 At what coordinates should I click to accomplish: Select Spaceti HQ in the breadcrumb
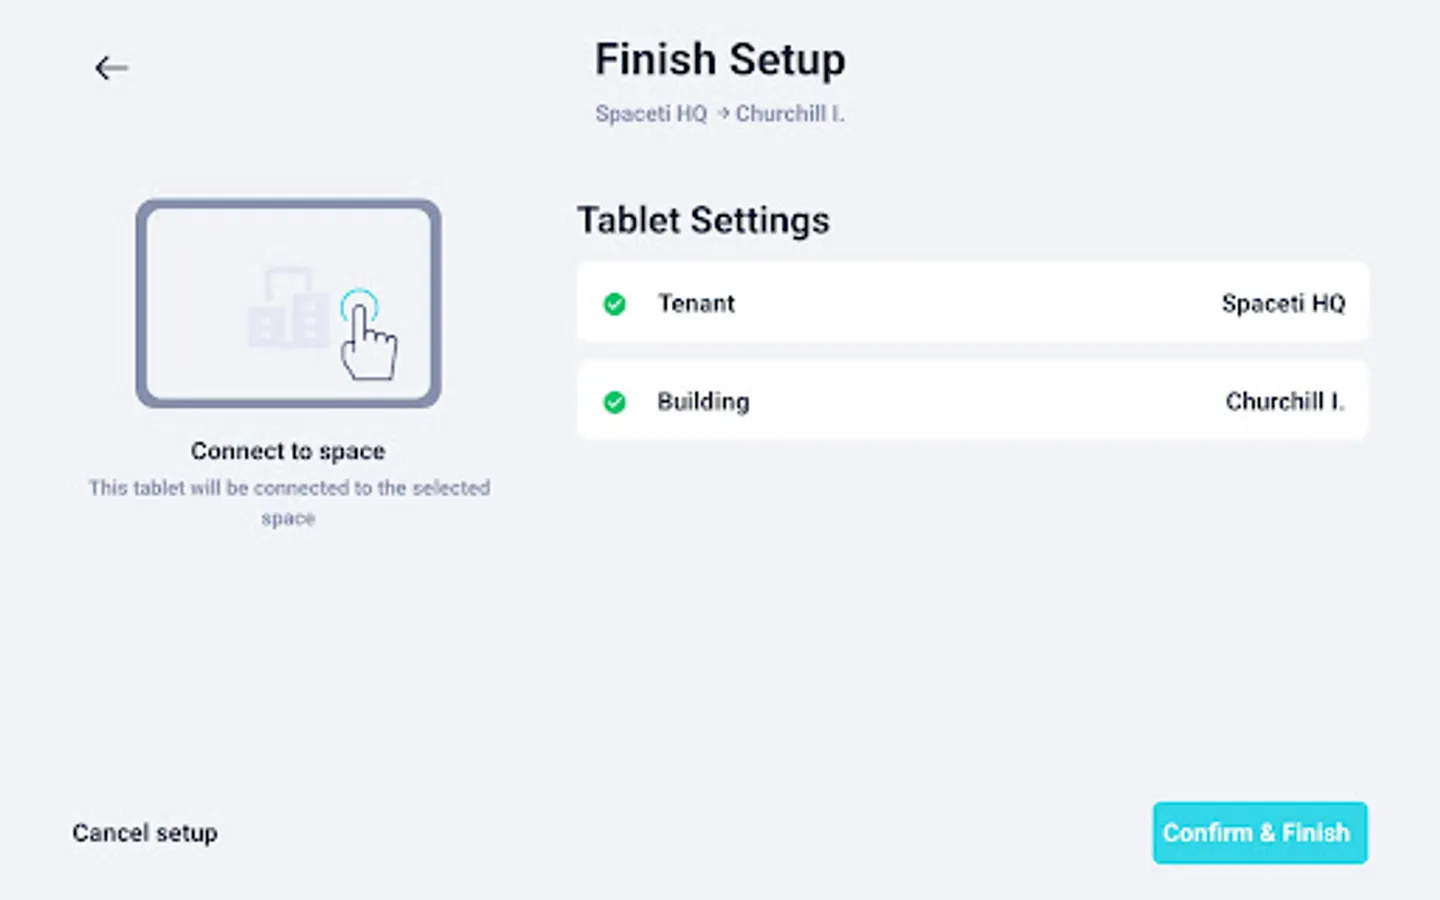tap(651, 114)
